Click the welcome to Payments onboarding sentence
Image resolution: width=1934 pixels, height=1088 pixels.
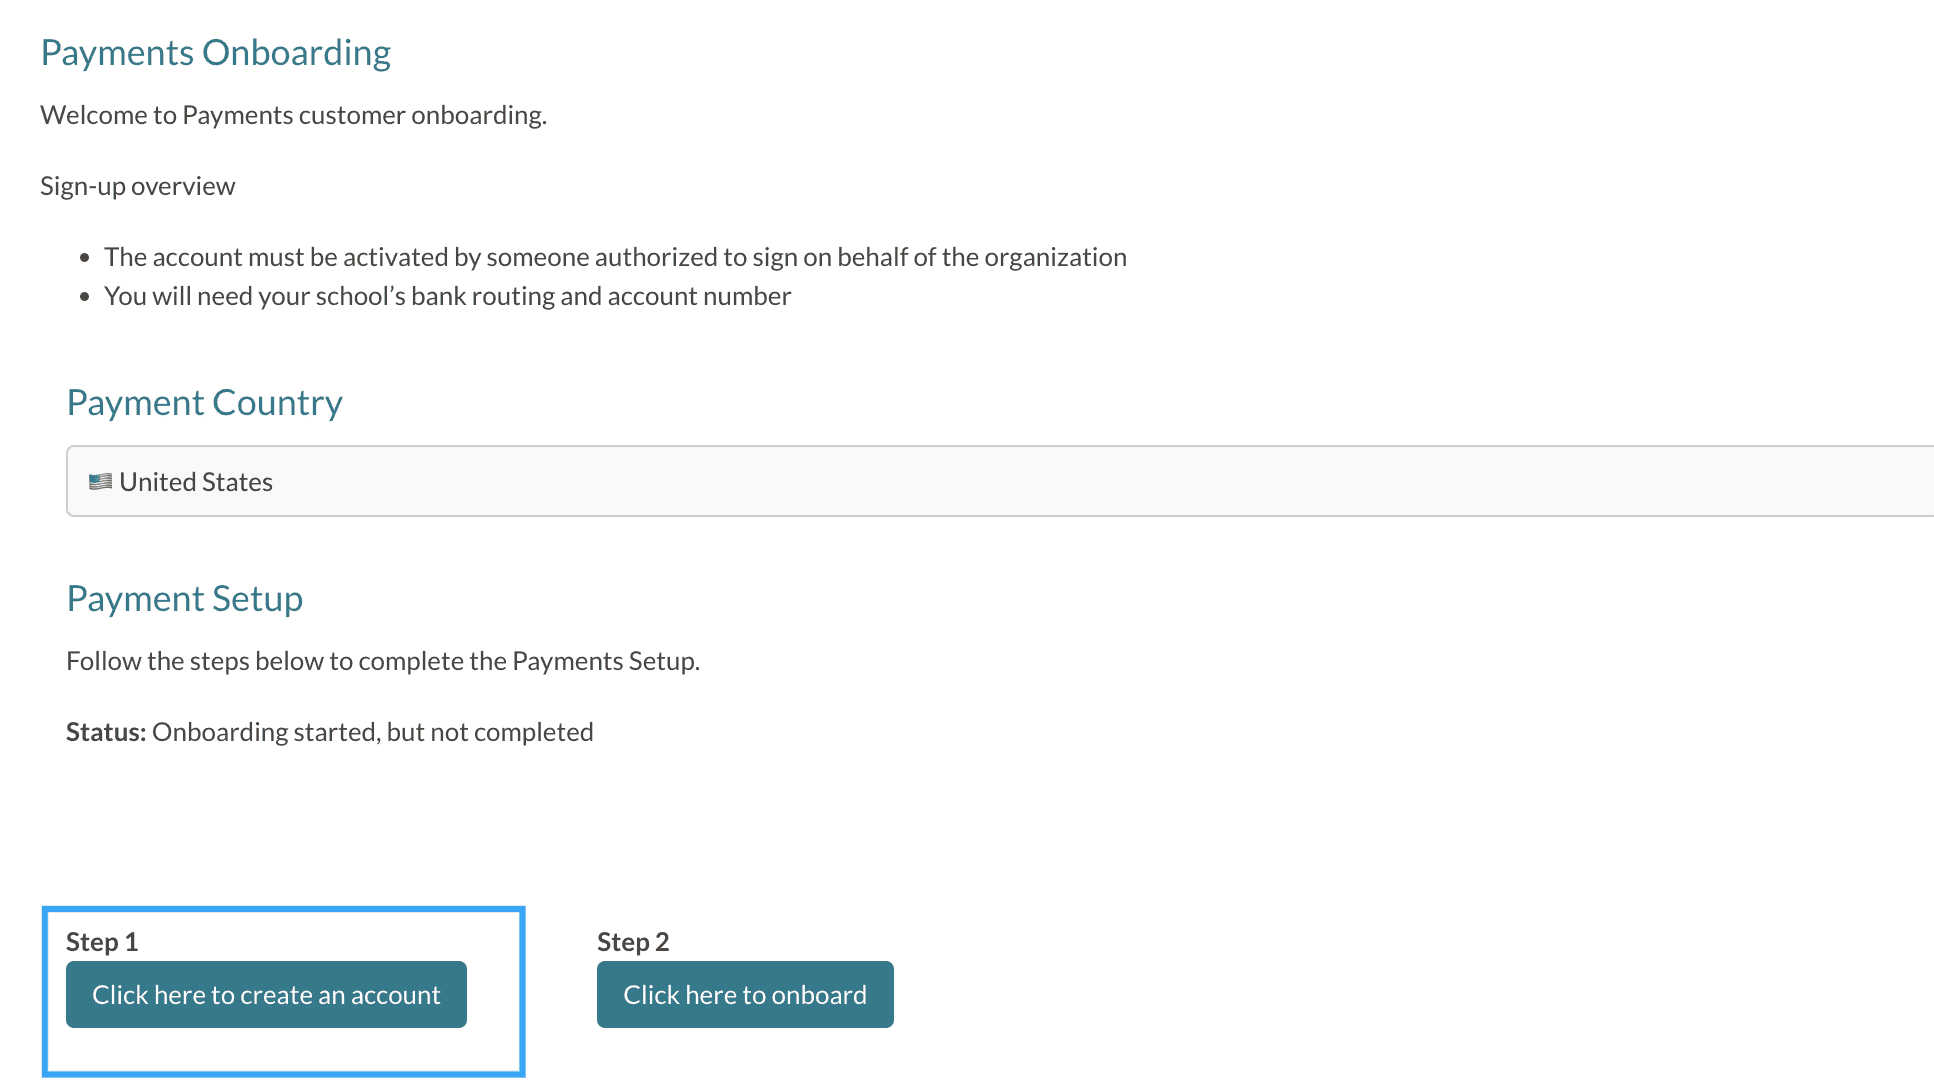293,115
